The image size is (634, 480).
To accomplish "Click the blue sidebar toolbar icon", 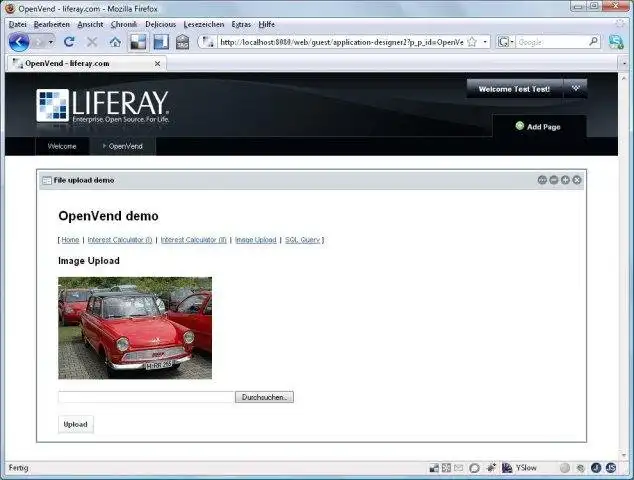I will 161,42.
